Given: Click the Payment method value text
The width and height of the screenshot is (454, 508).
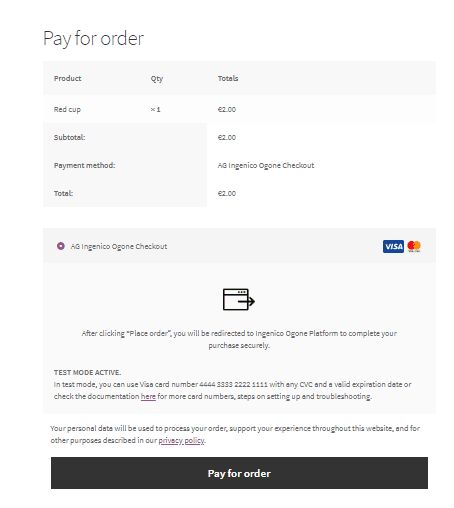Looking at the screenshot, I should click(266, 165).
